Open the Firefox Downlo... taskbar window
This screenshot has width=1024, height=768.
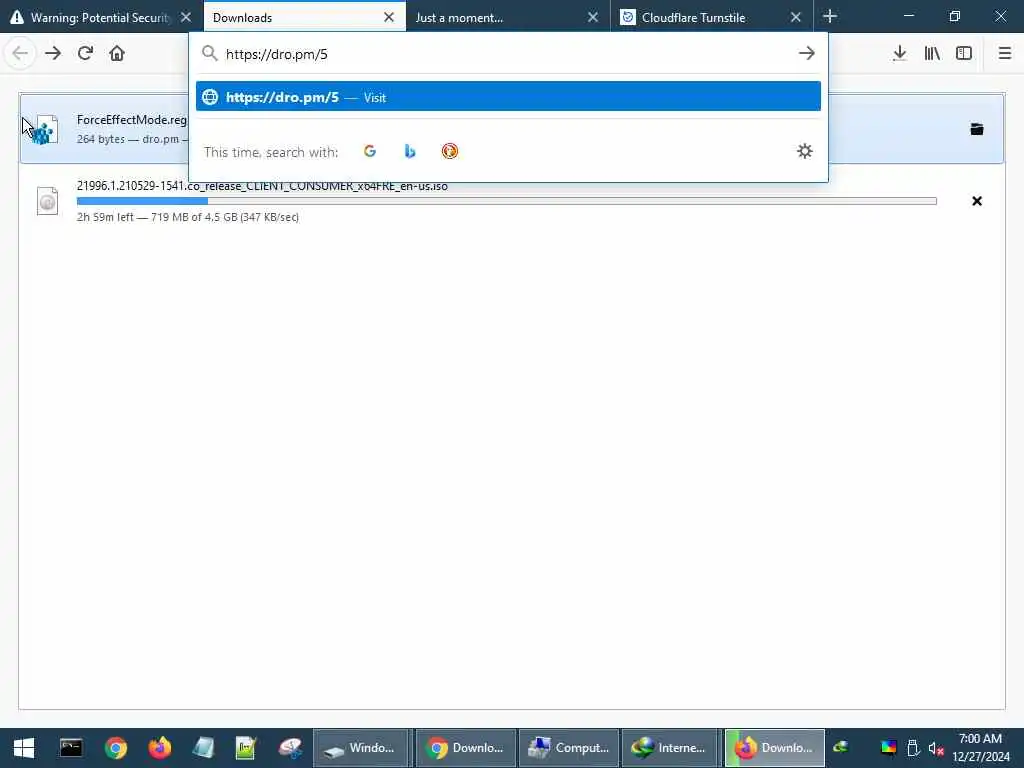pos(775,748)
